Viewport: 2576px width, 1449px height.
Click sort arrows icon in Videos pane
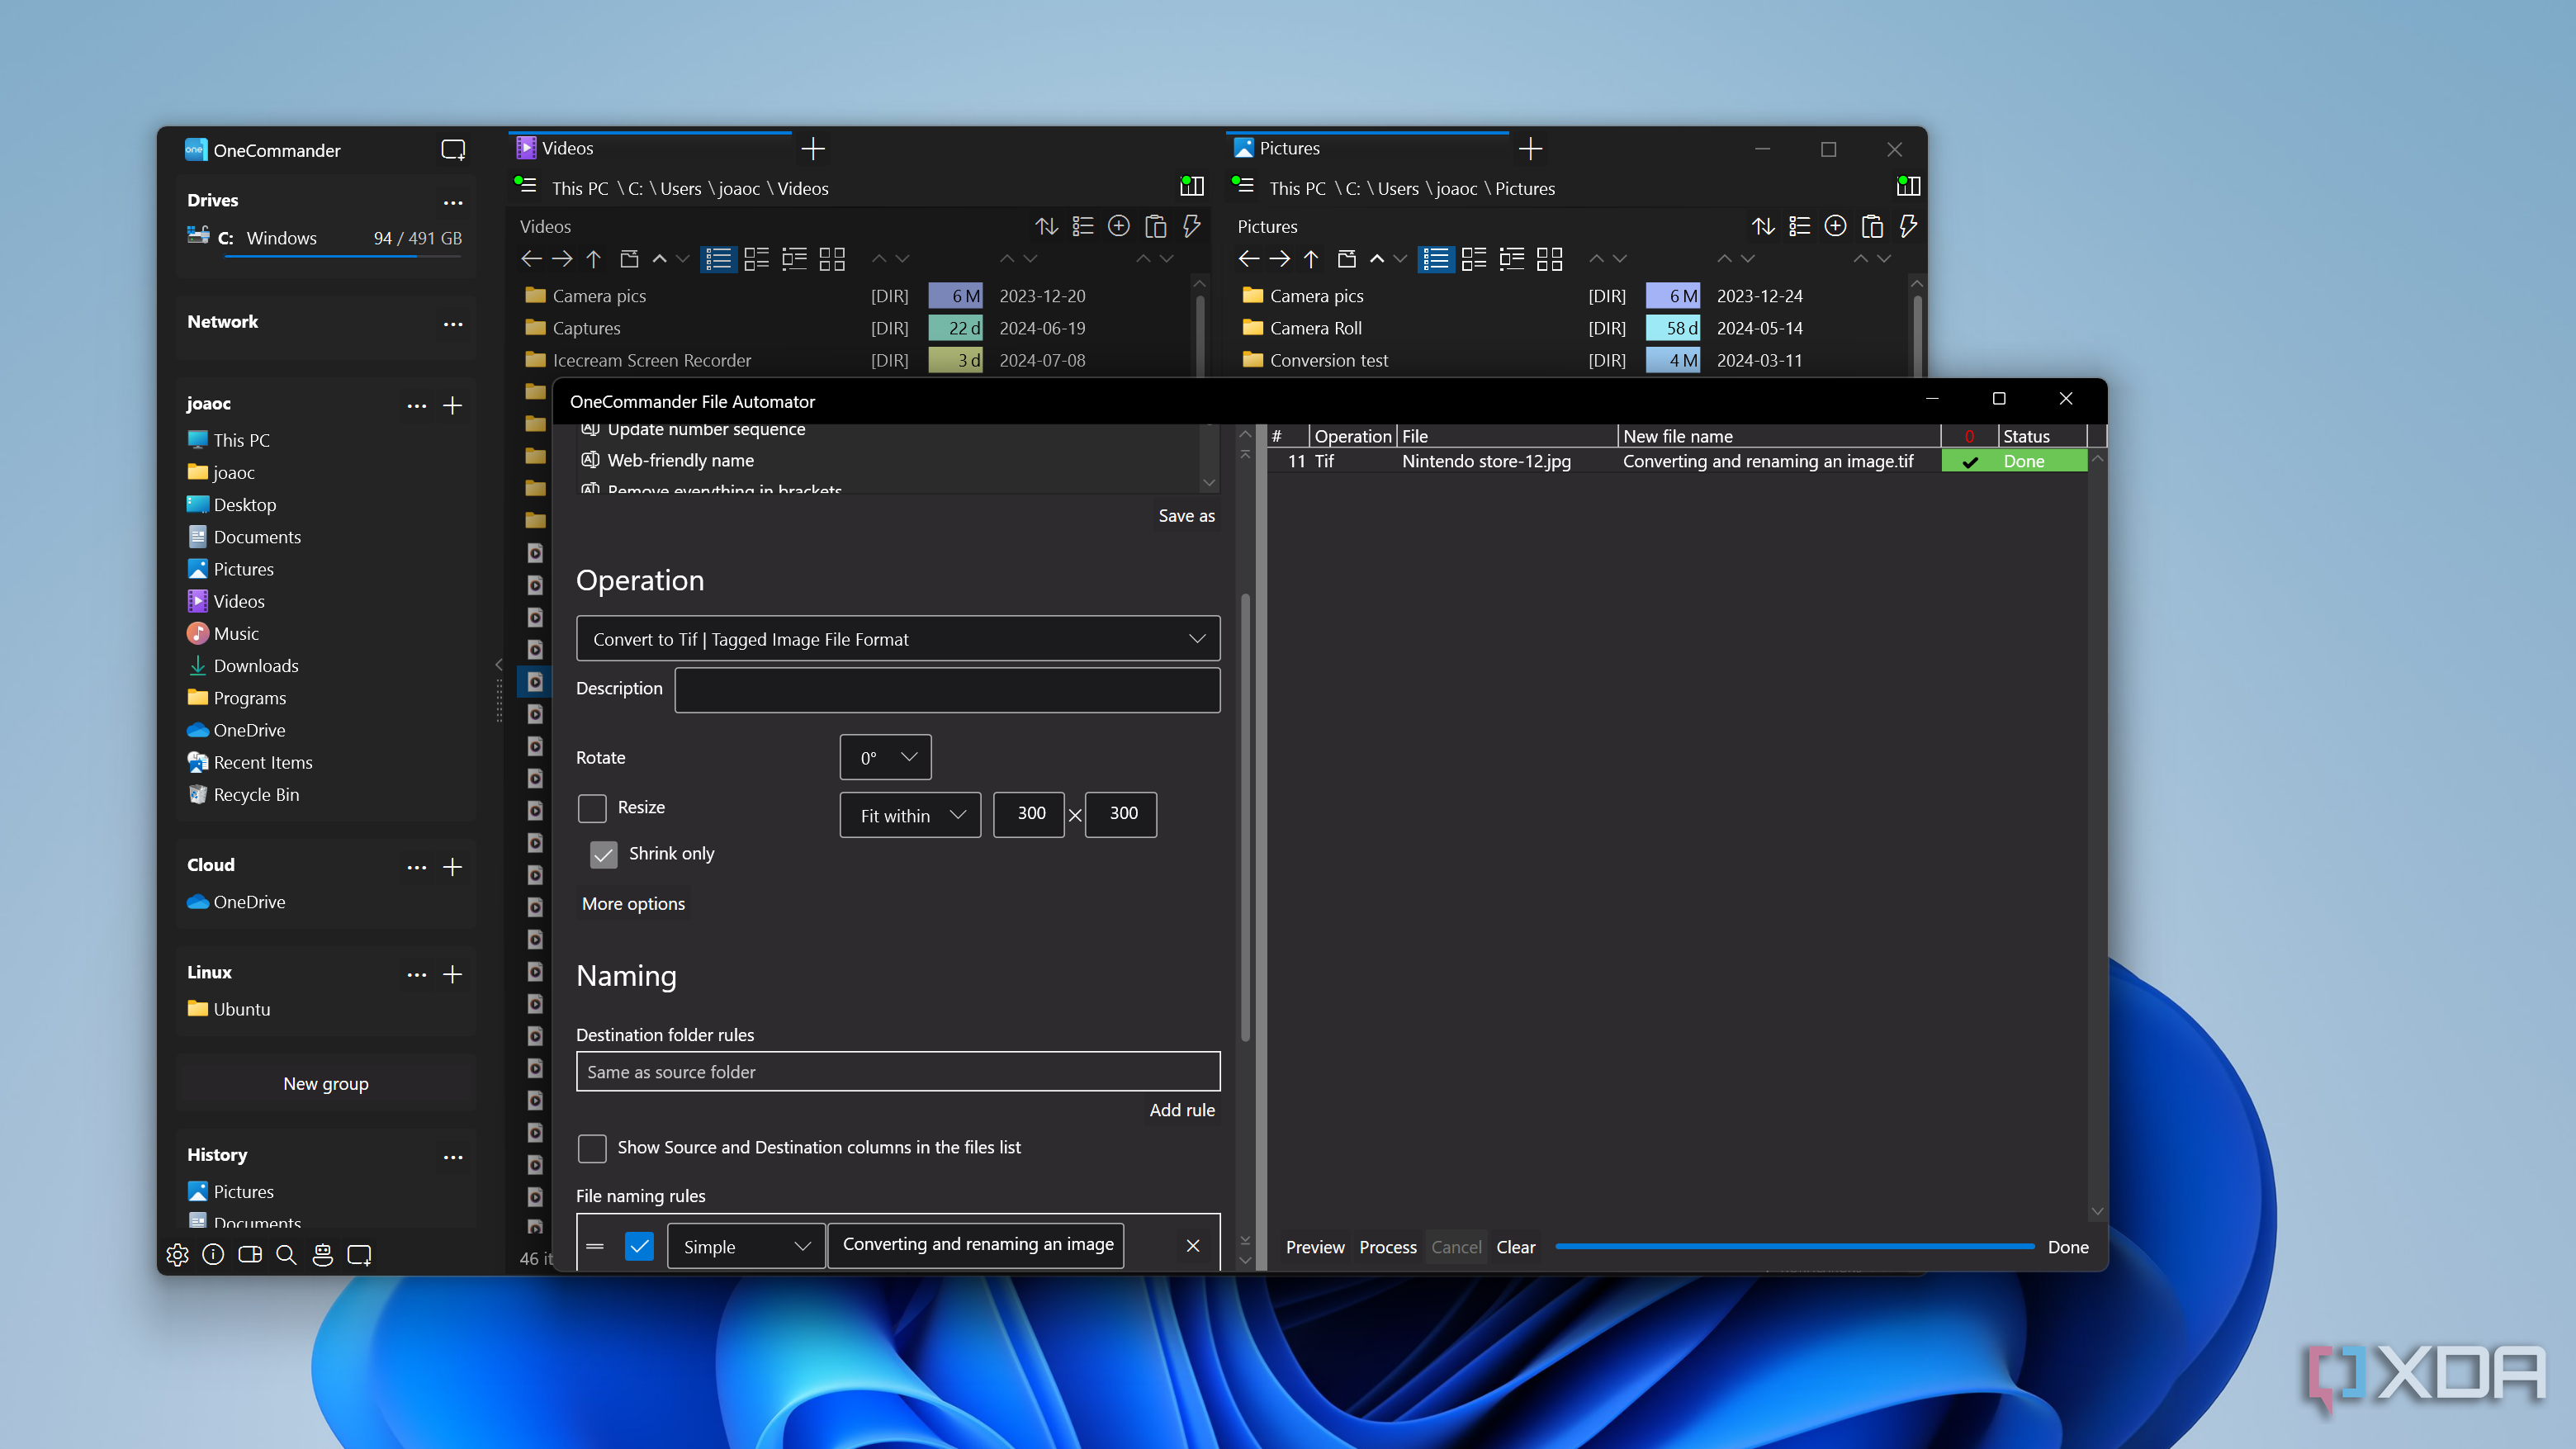point(1046,226)
